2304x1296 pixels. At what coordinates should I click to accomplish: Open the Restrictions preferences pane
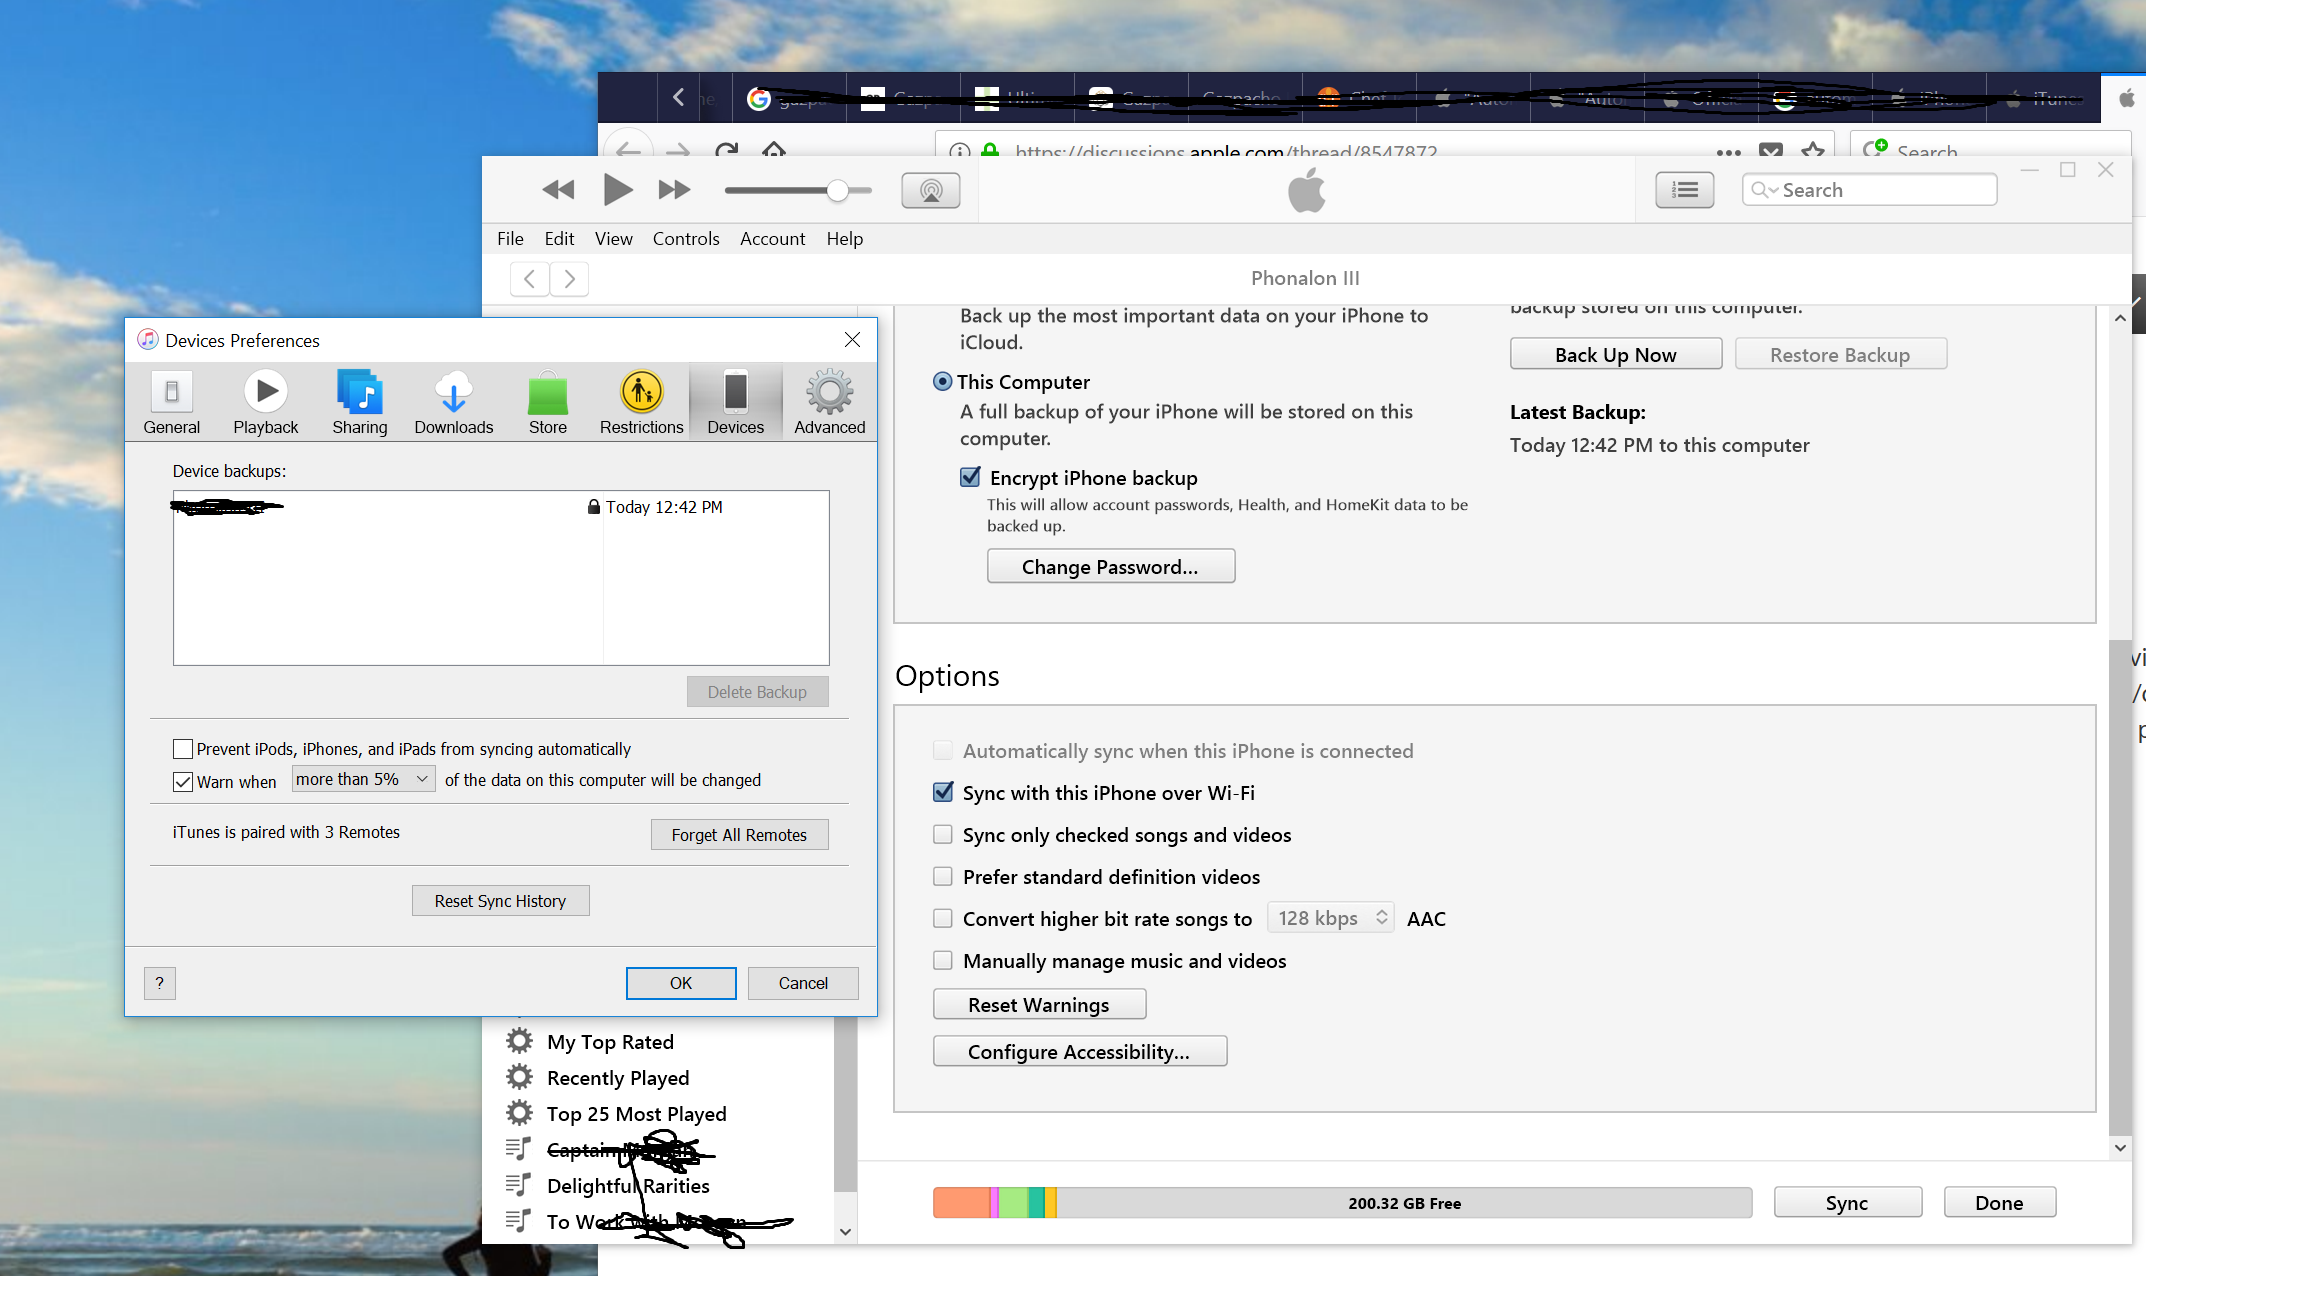pos(640,401)
